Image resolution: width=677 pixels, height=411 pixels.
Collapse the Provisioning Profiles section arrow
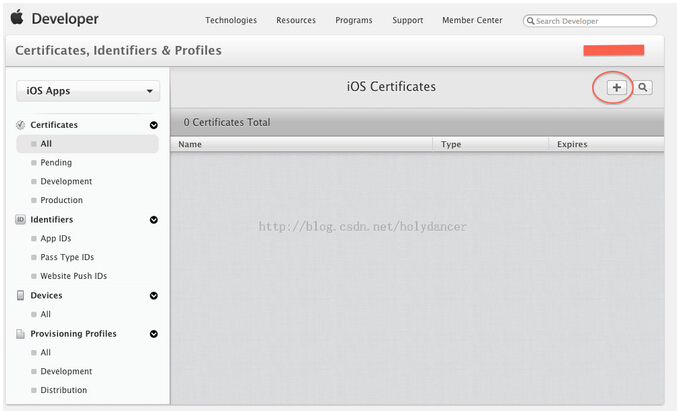pos(154,334)
